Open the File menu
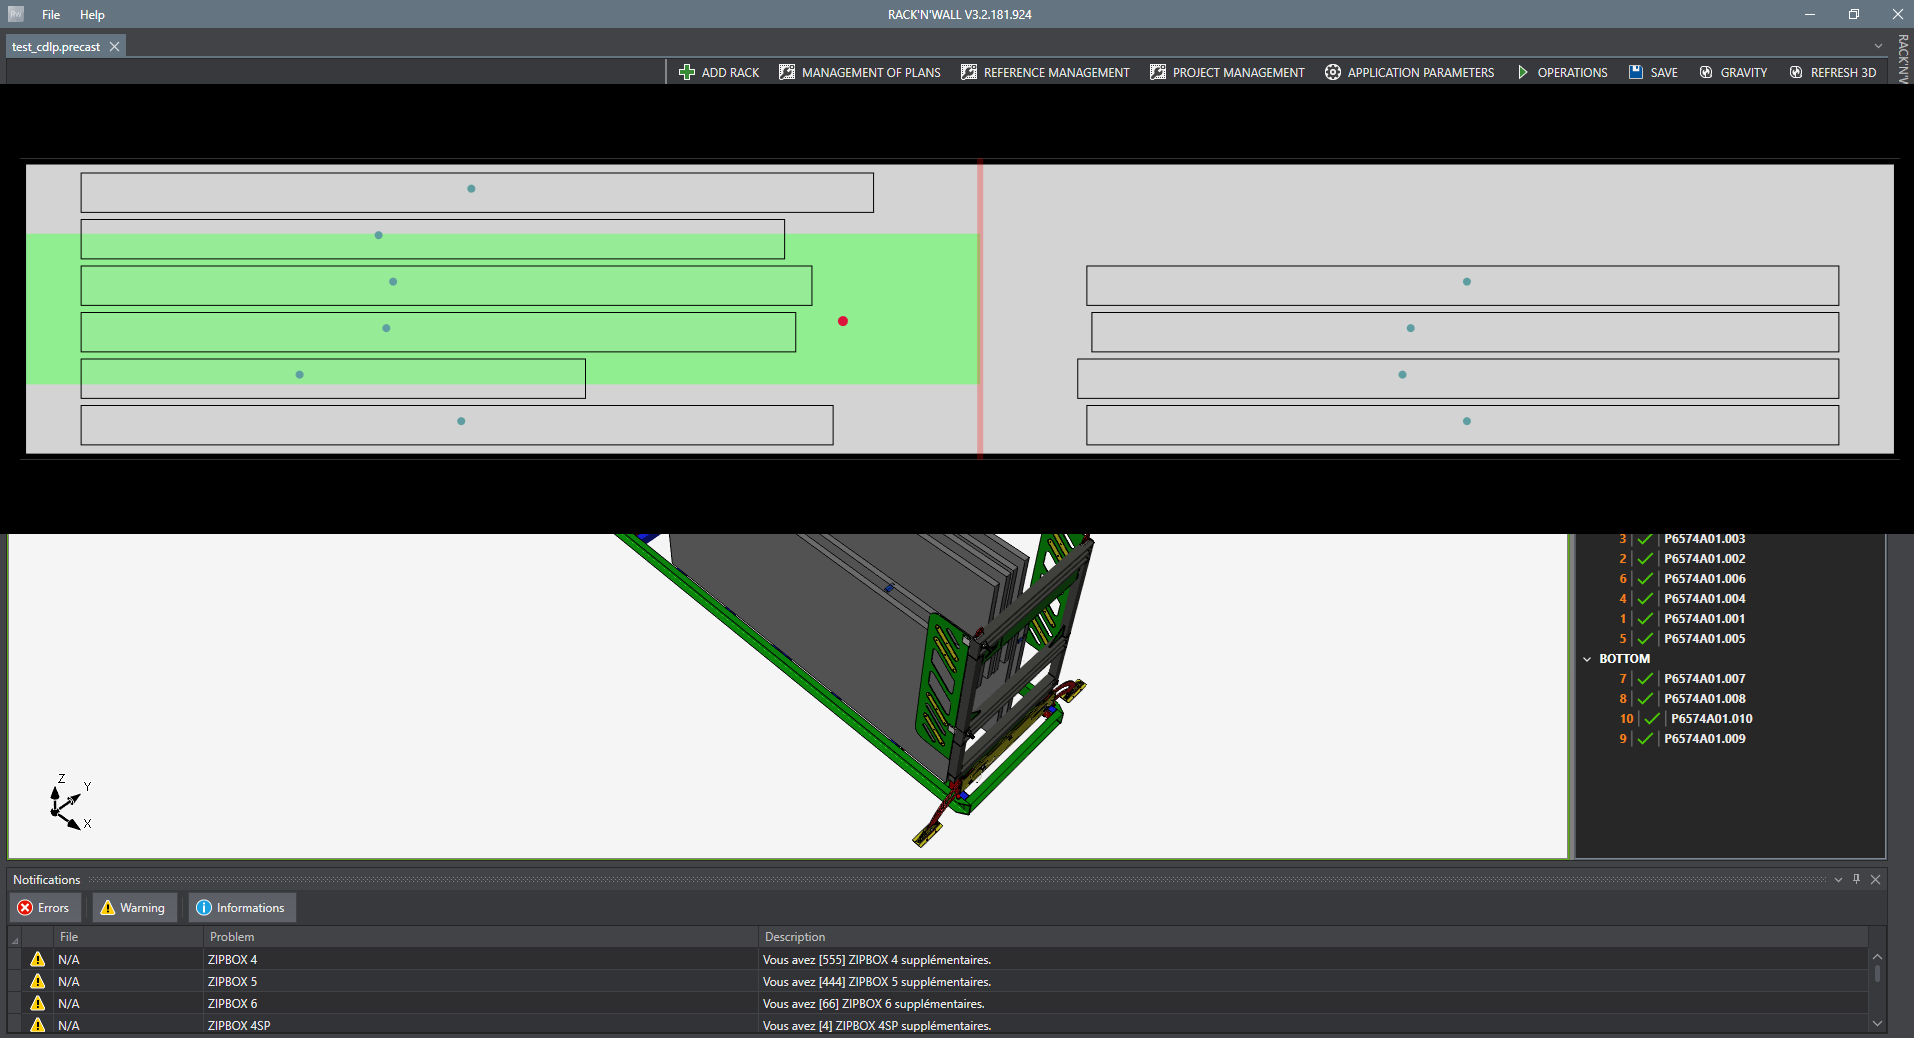1914x1038 pixels. 51,15
